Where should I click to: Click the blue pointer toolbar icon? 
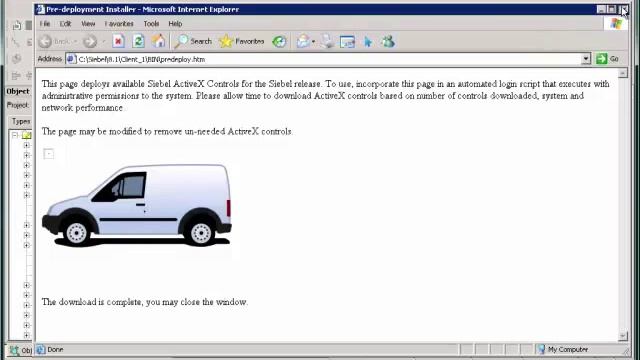click(x=368, y=41)
